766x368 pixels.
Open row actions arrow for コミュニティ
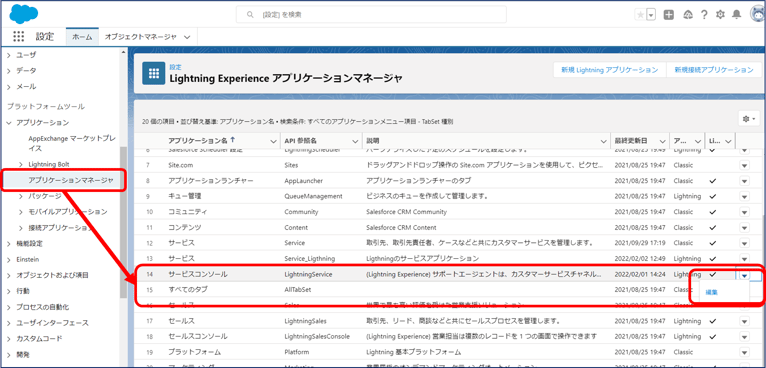coord(744,212)
